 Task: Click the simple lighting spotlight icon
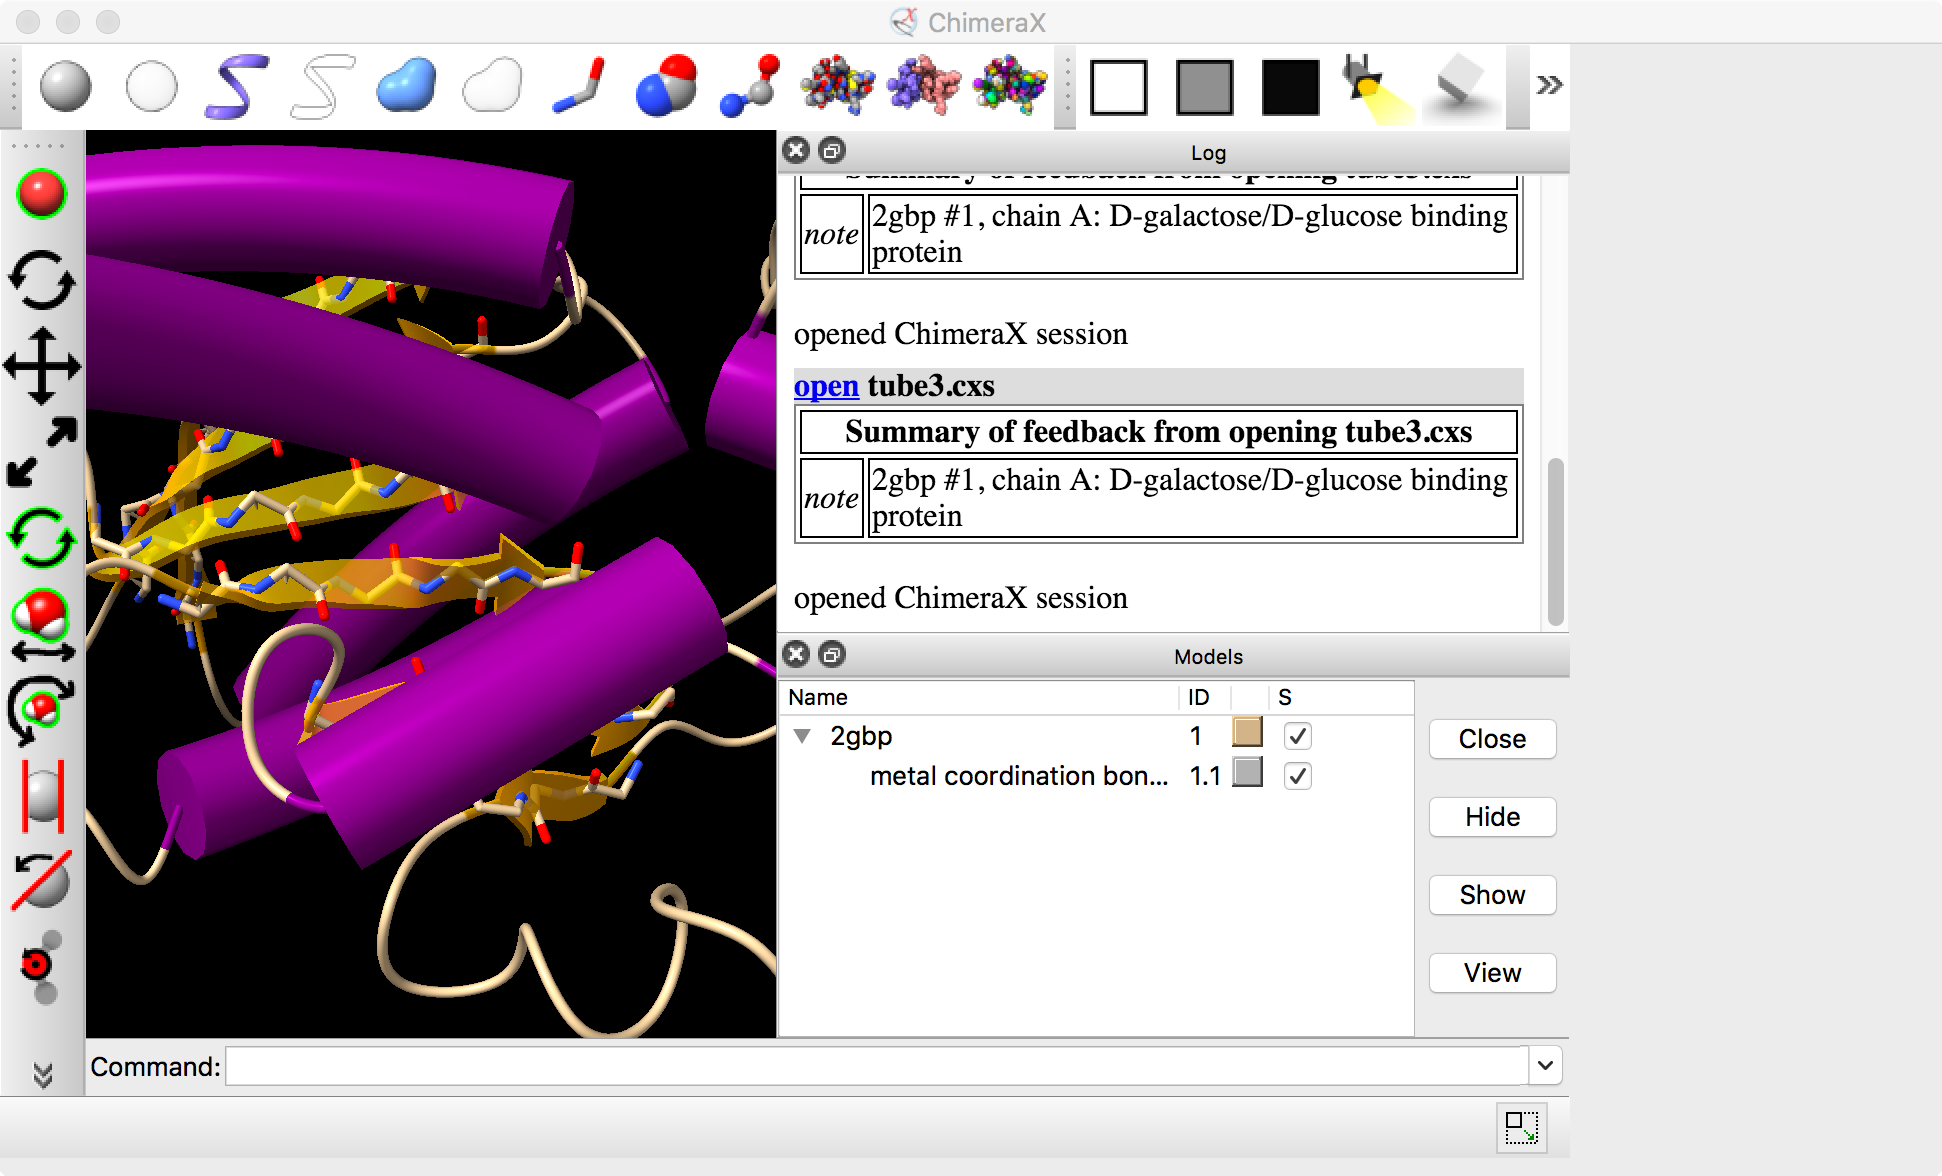[x=1376, y=87]
